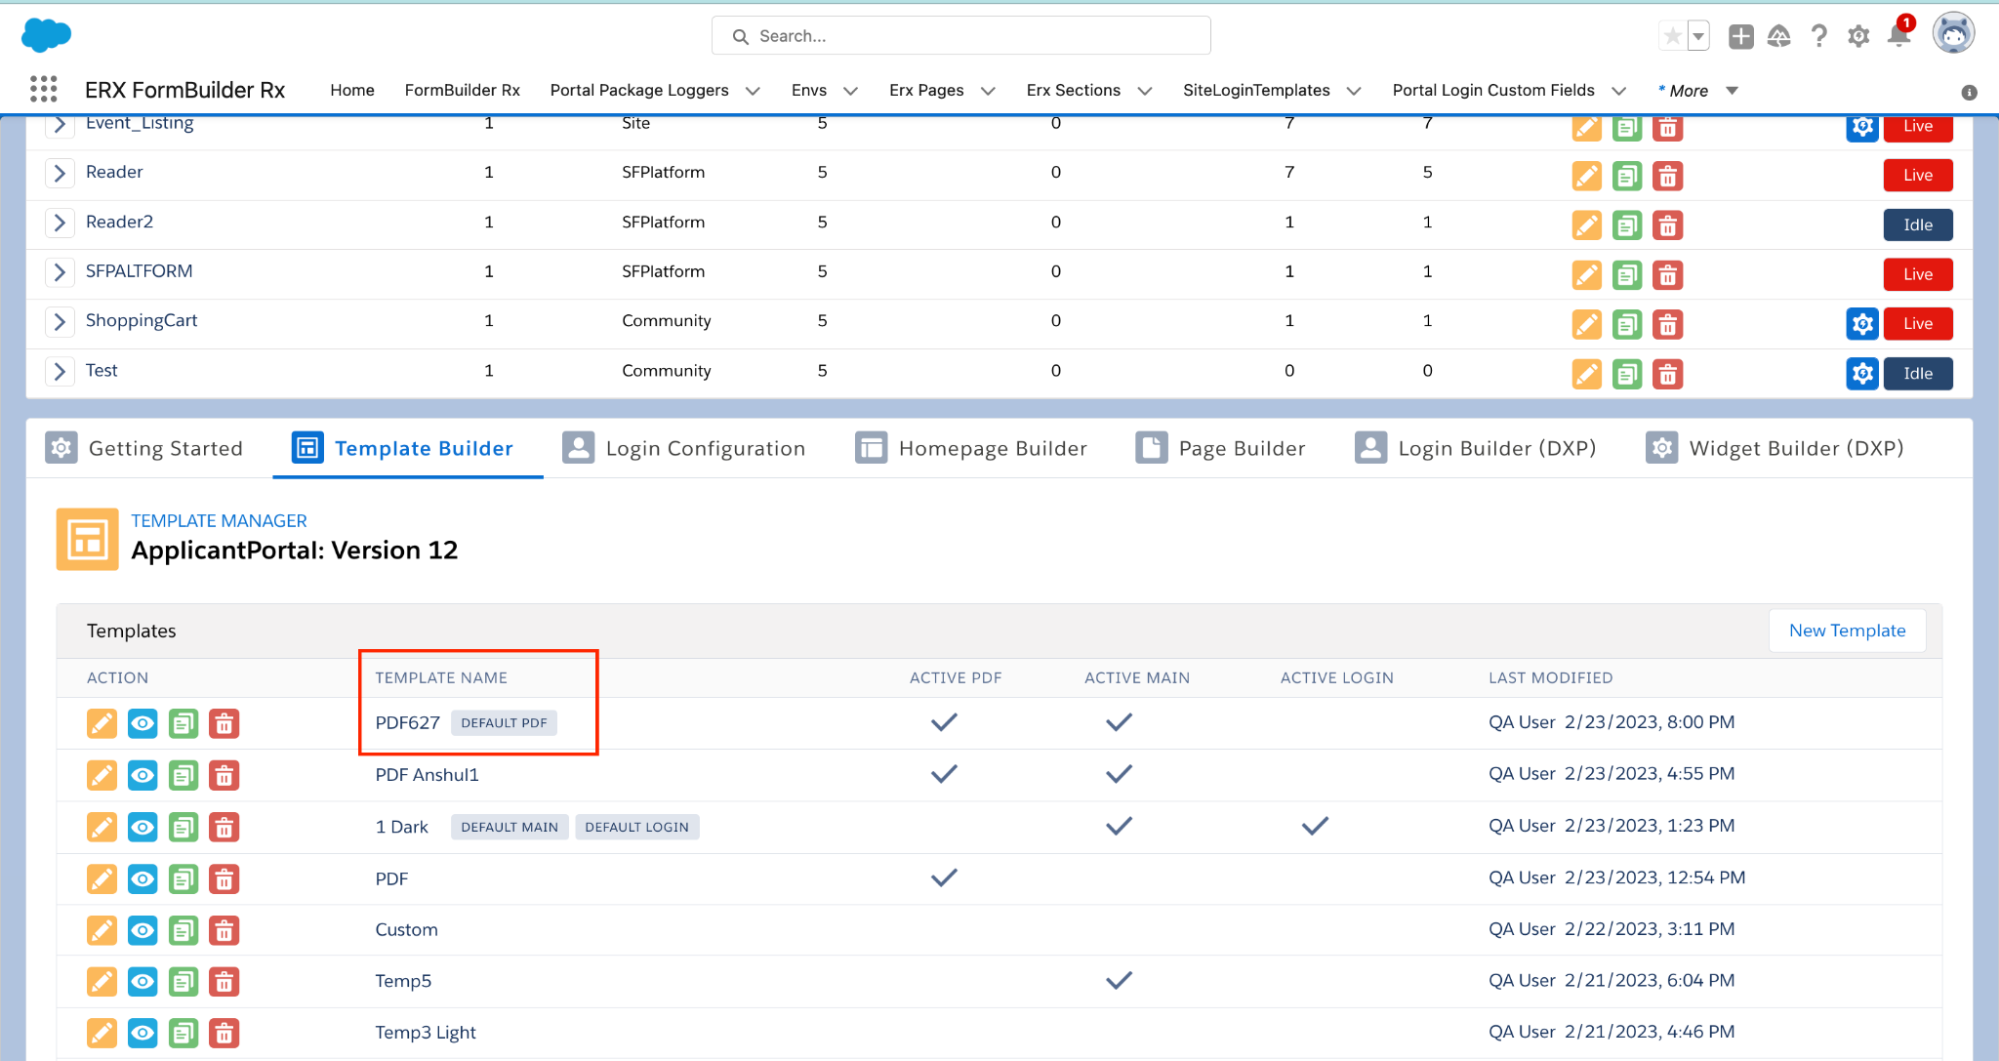1999x1061 pixels.
Task: Preview the PDF Anshul1 template with eye icon
Action: (x=143, y=775)
